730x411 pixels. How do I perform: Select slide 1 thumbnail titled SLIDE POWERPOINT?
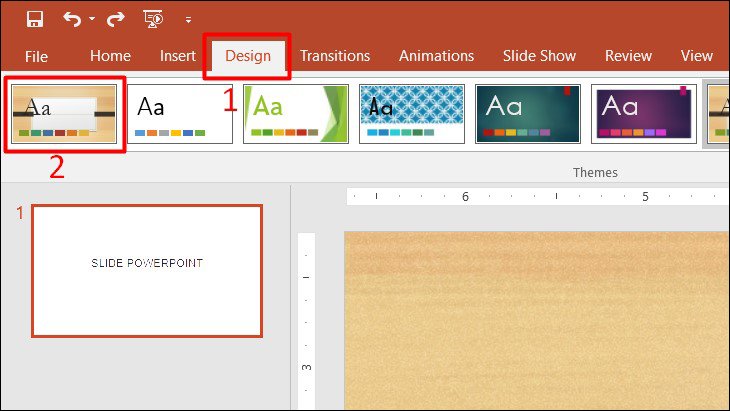tap(147, 271)
